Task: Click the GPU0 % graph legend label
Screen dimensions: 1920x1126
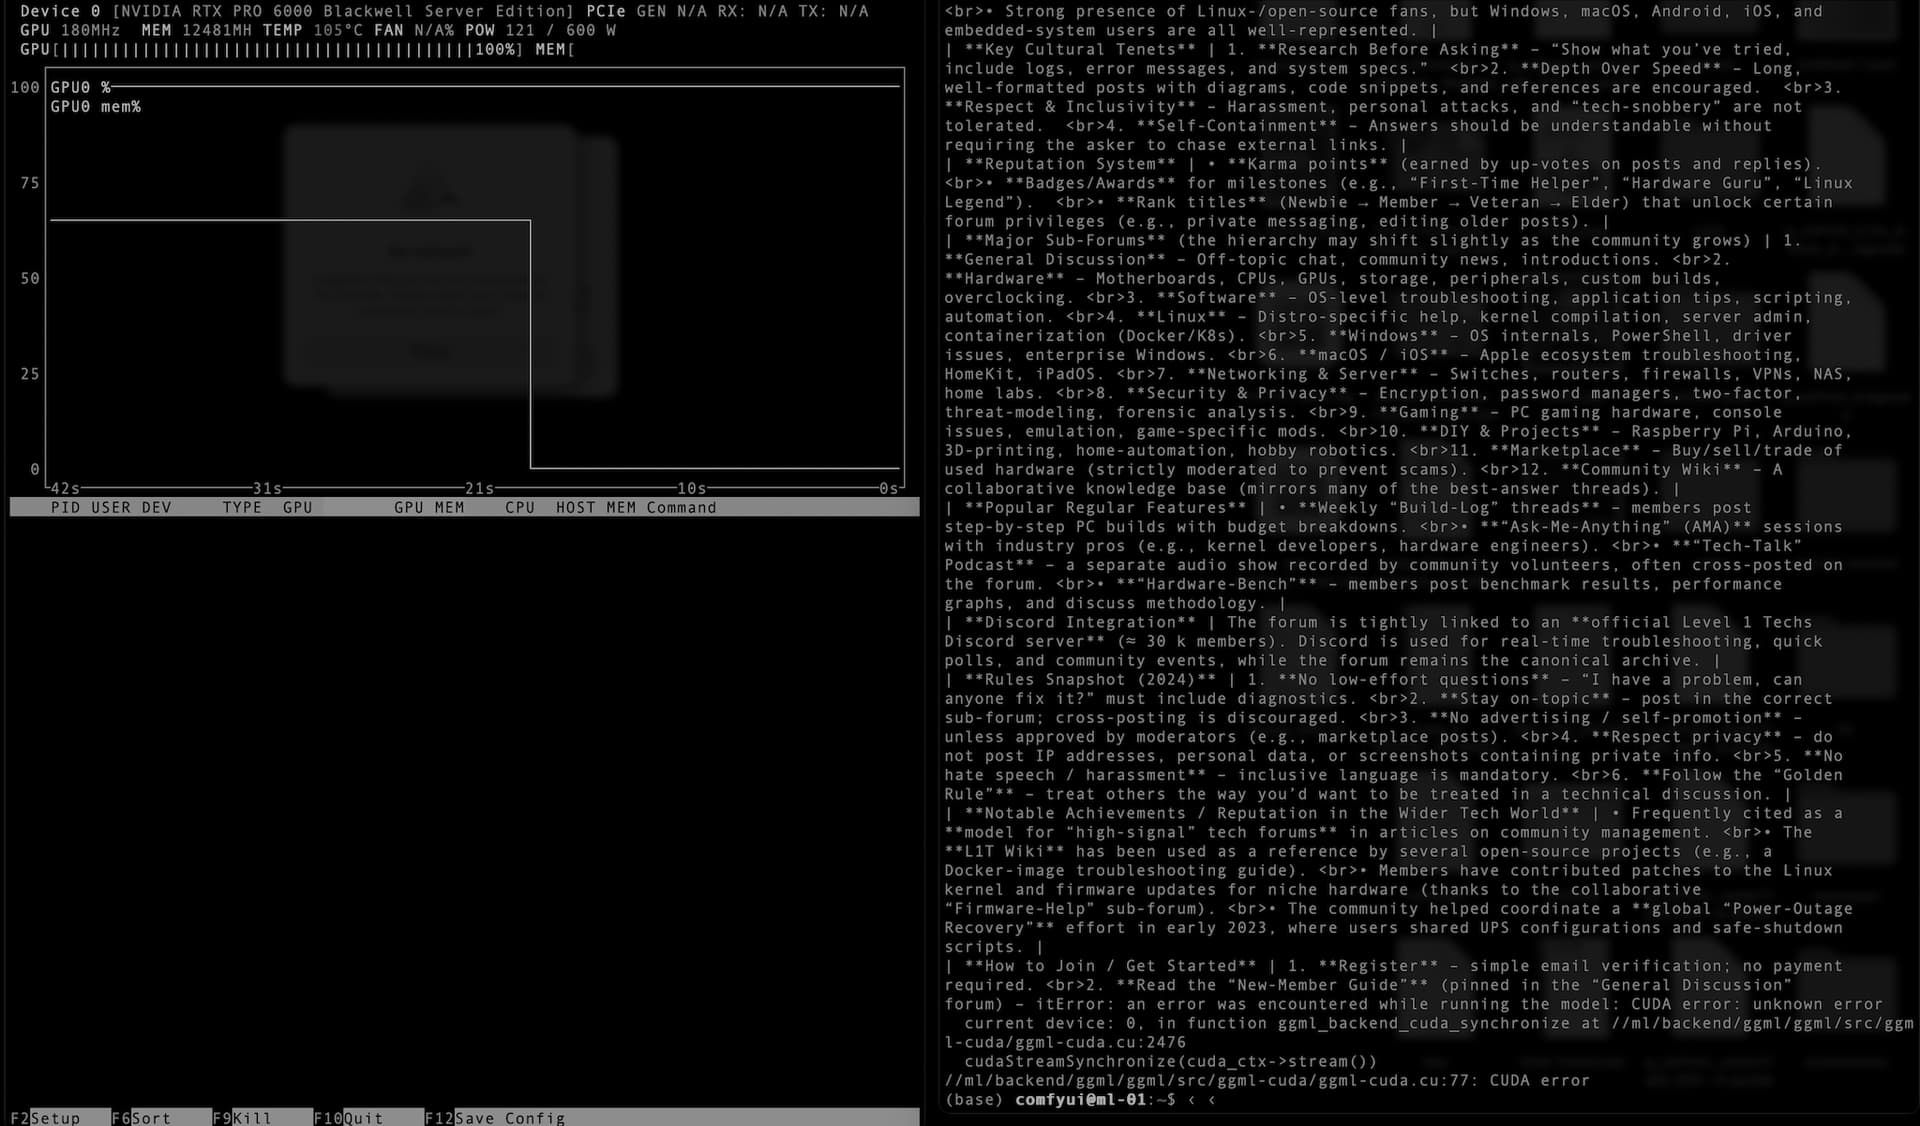Action: coord(81,88)
